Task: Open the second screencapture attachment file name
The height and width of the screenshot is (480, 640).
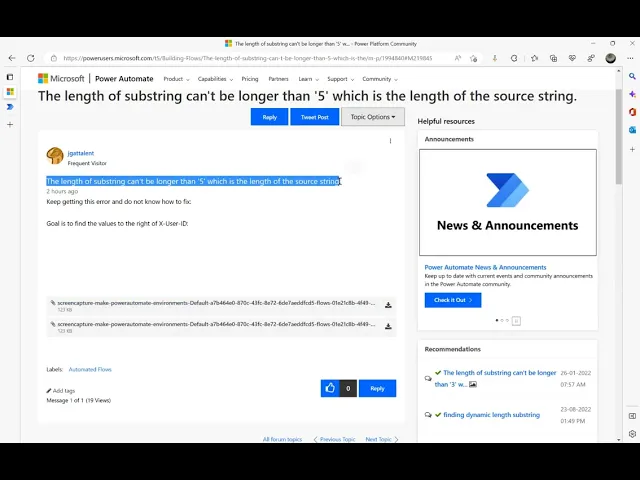Action: coord(216,324)
